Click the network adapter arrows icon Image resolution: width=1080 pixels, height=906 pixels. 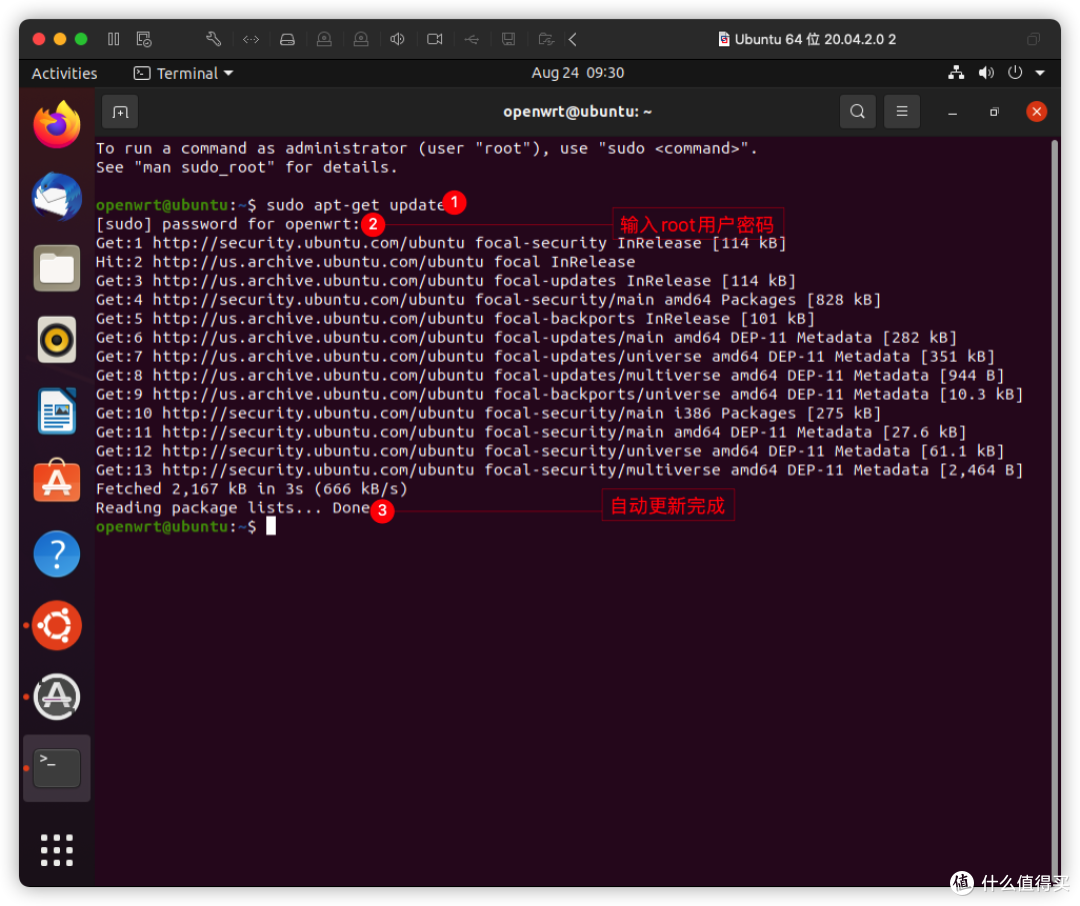pyautogui.click(x=251, y=39)
